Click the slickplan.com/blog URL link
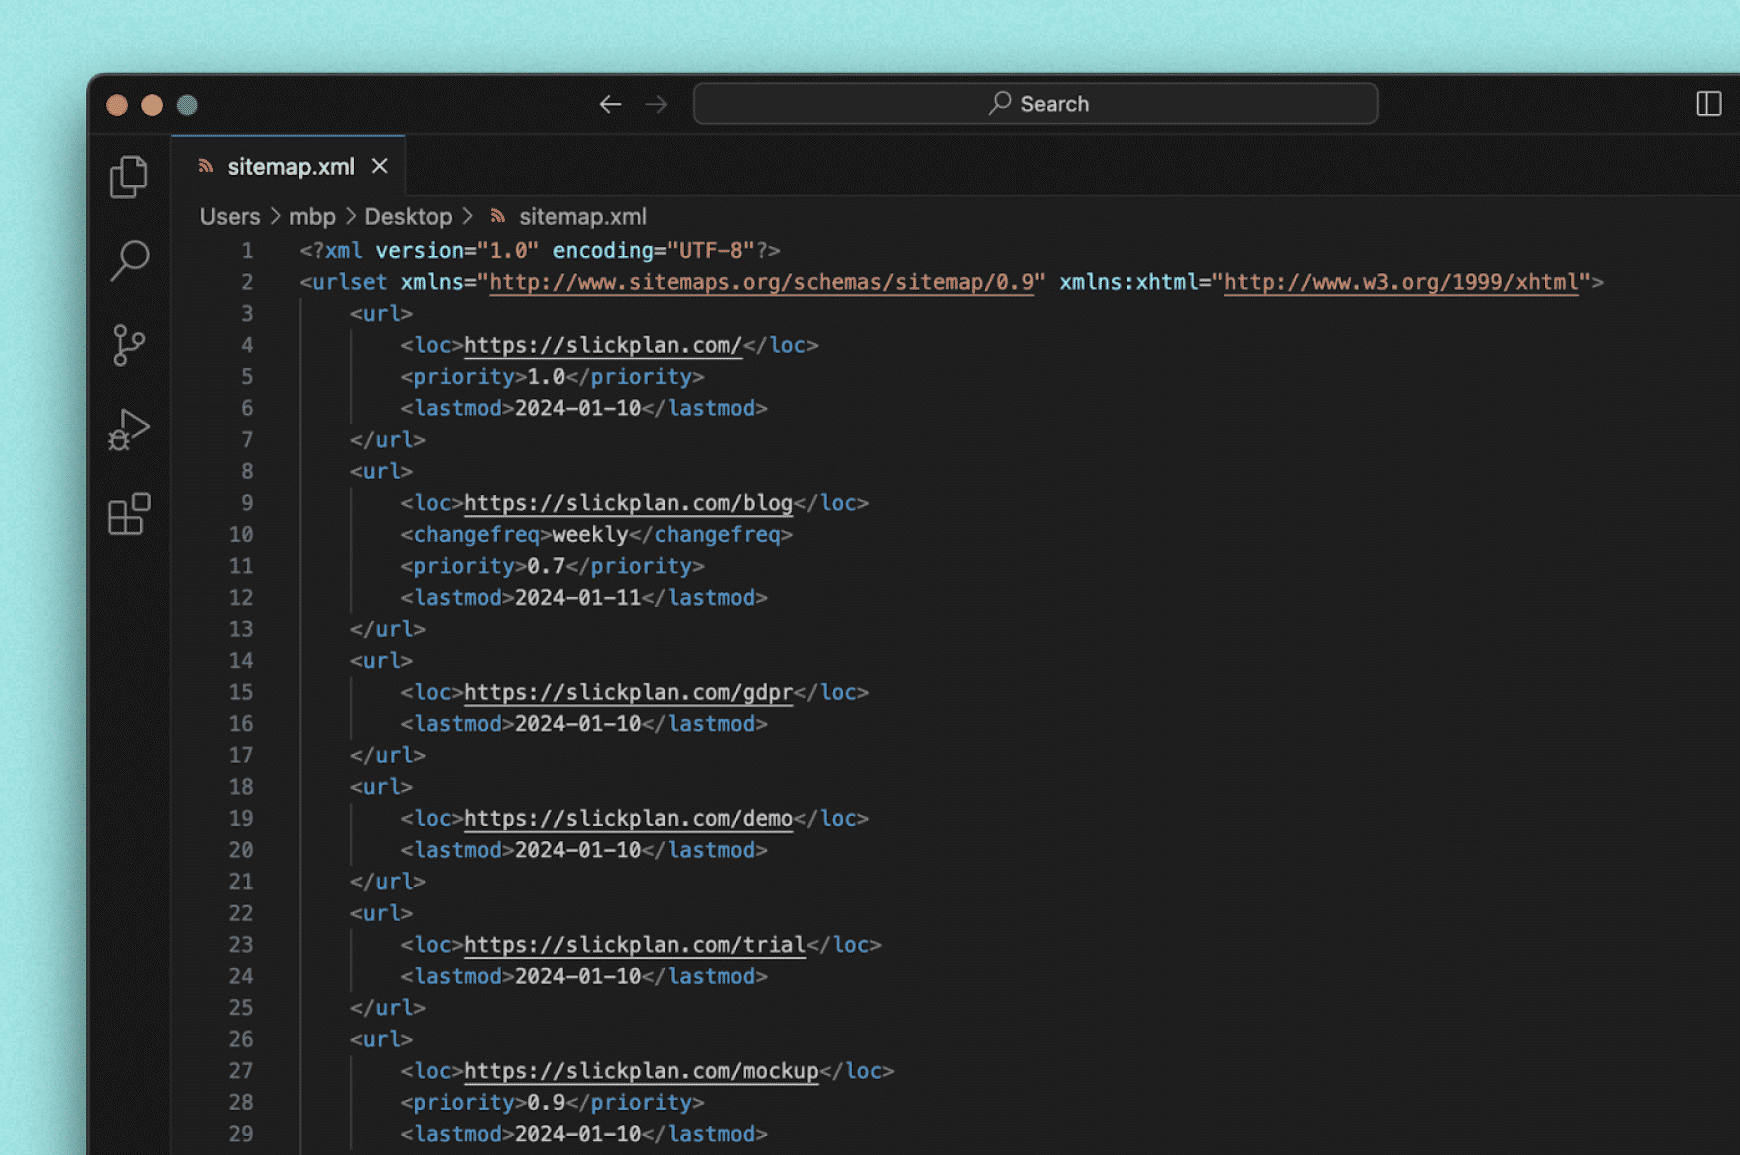 (628, 503)
